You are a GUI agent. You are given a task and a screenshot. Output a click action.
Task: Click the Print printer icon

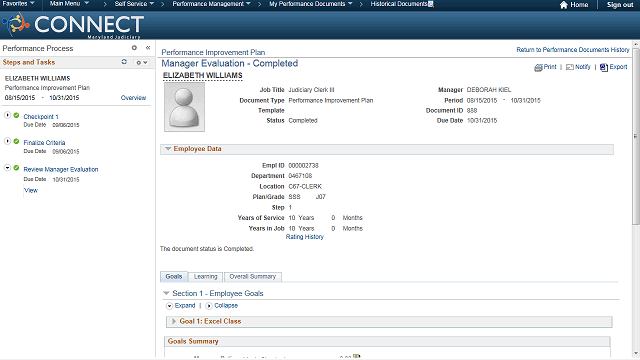point(538,67)
